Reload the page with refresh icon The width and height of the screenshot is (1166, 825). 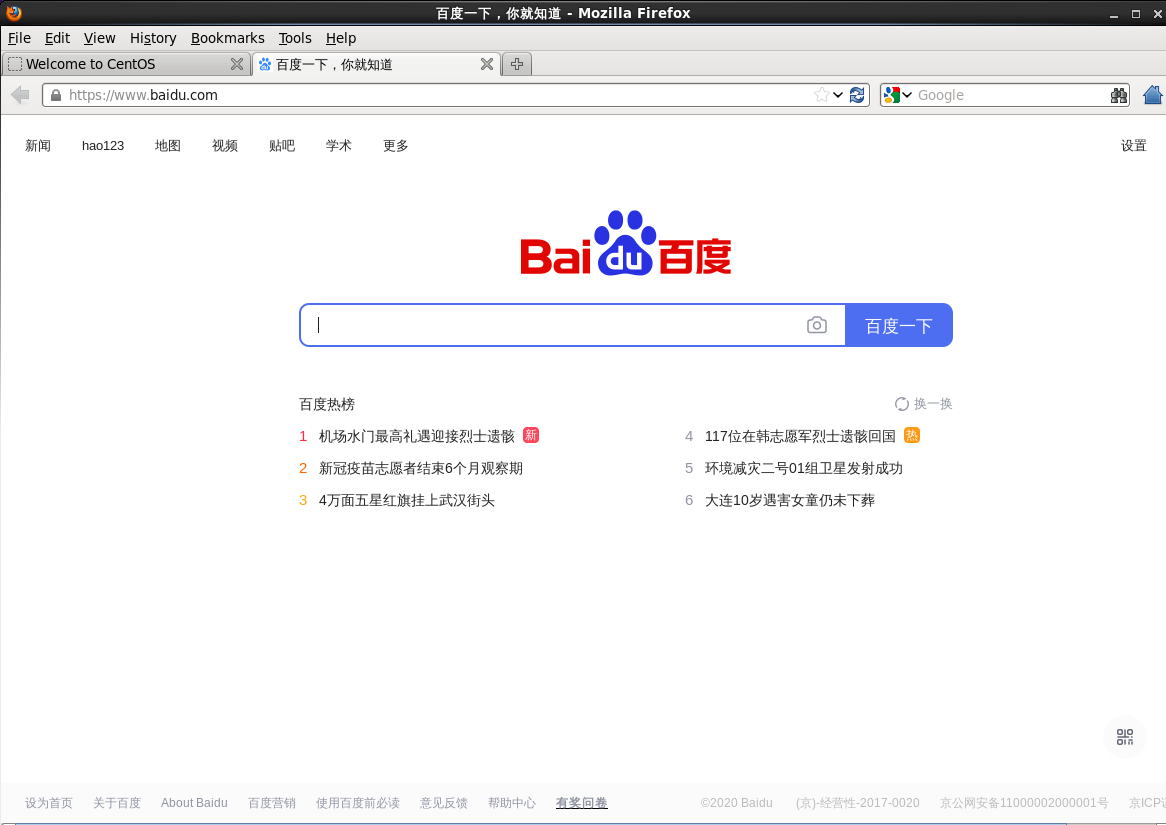[857, 94]
